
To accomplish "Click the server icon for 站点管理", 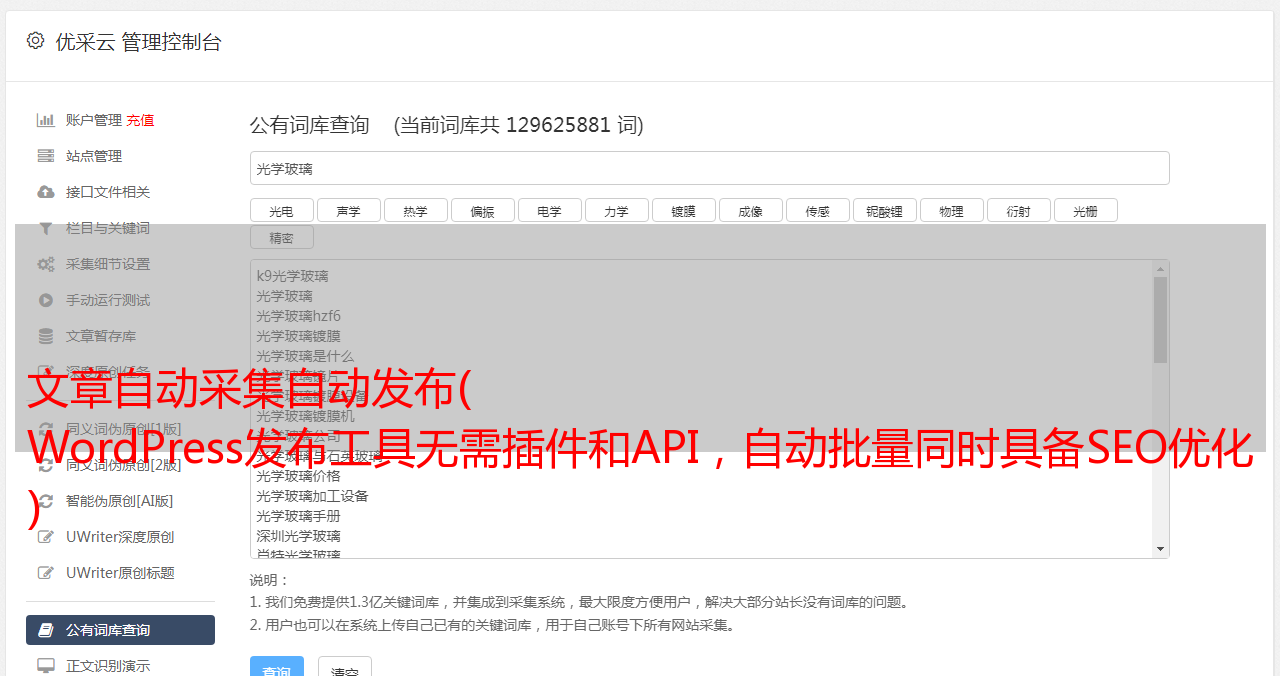I will (46, 156).
